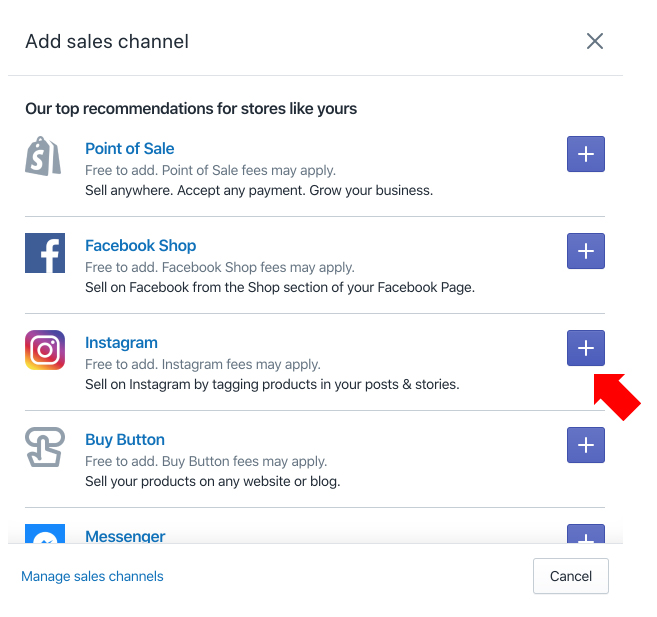This screenshot has width=657, height=617.
Task: Add the Facebook Shop channel with plus button
Action: pyautogui.click(x=586, y=251)
